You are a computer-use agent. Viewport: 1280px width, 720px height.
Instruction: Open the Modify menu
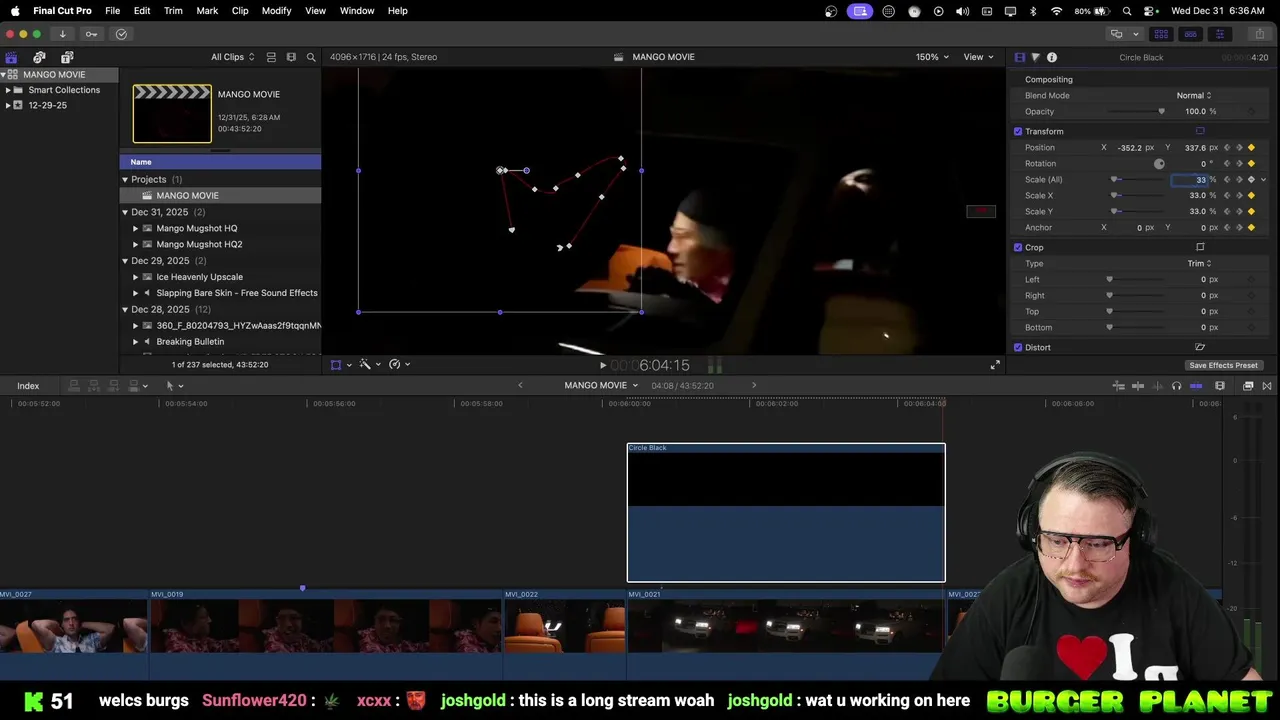point(276,10)
